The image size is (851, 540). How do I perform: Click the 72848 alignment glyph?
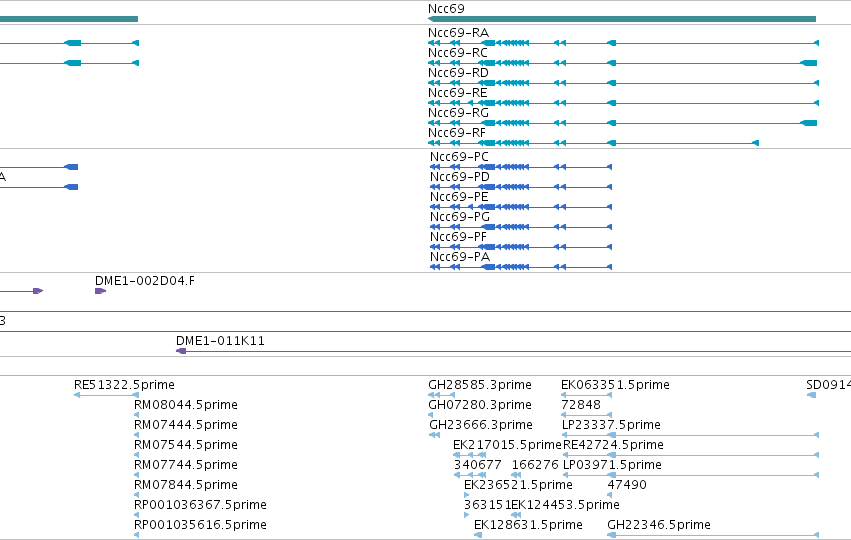[587, 415]
